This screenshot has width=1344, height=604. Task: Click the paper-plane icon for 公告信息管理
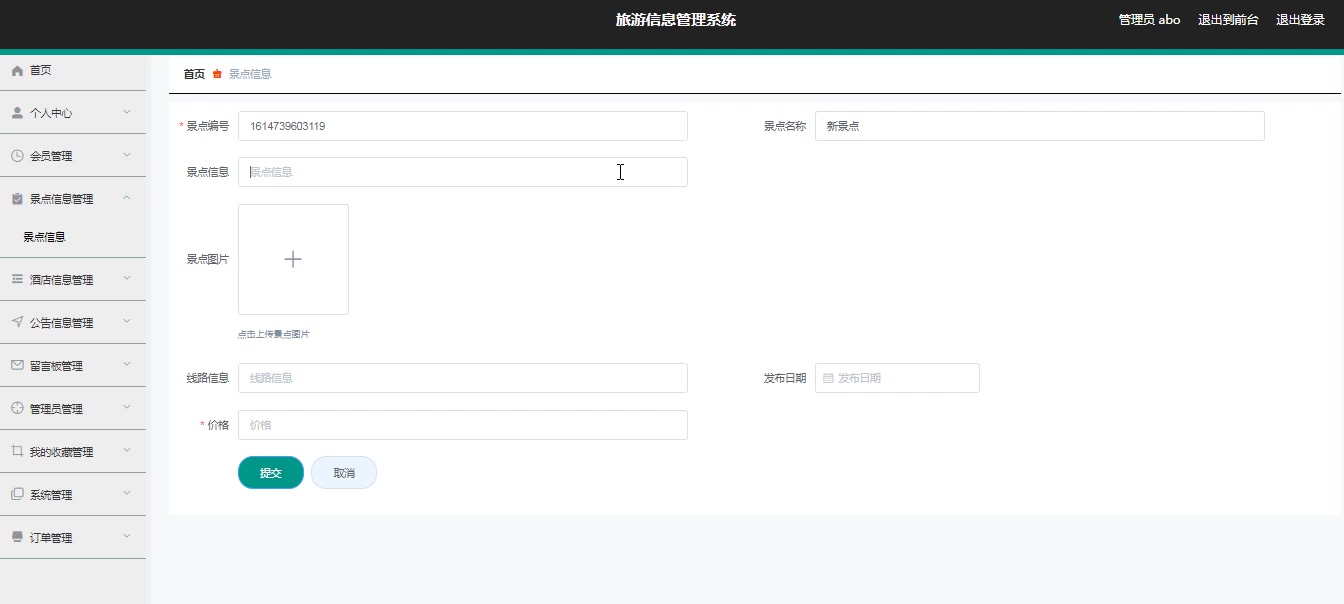pos(16,322)
